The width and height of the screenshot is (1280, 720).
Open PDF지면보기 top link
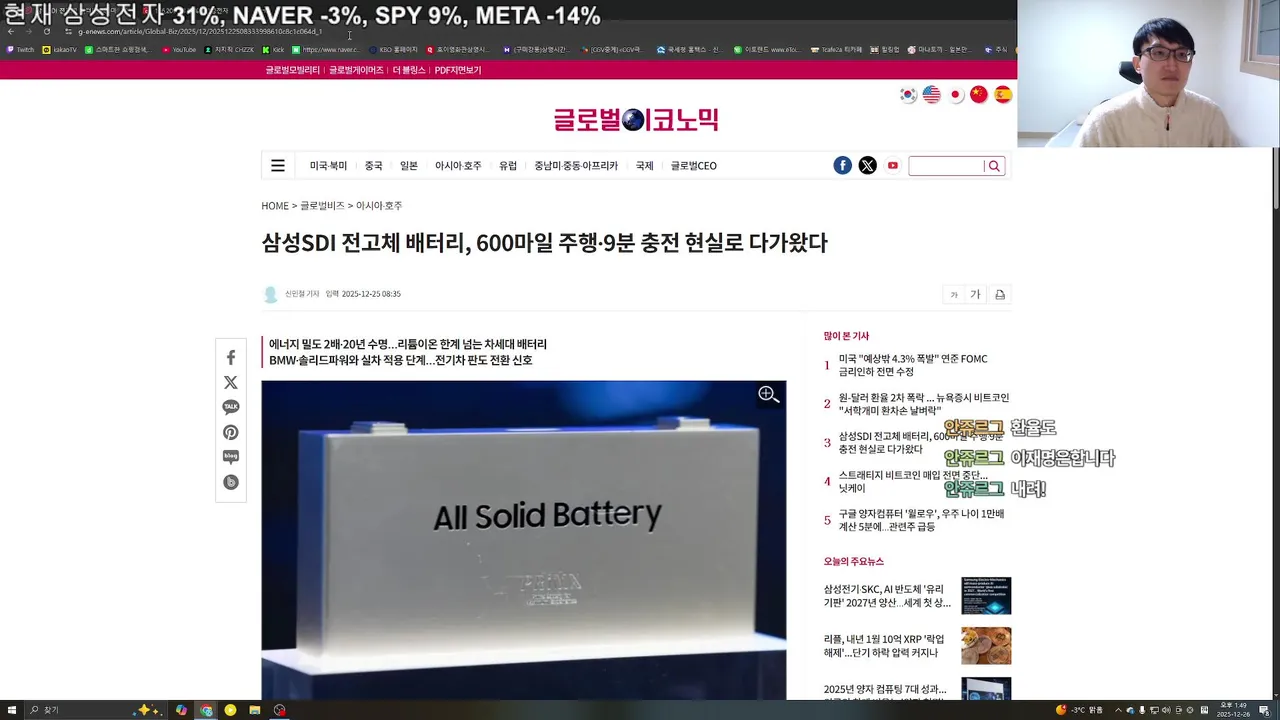tap(458, 70)
